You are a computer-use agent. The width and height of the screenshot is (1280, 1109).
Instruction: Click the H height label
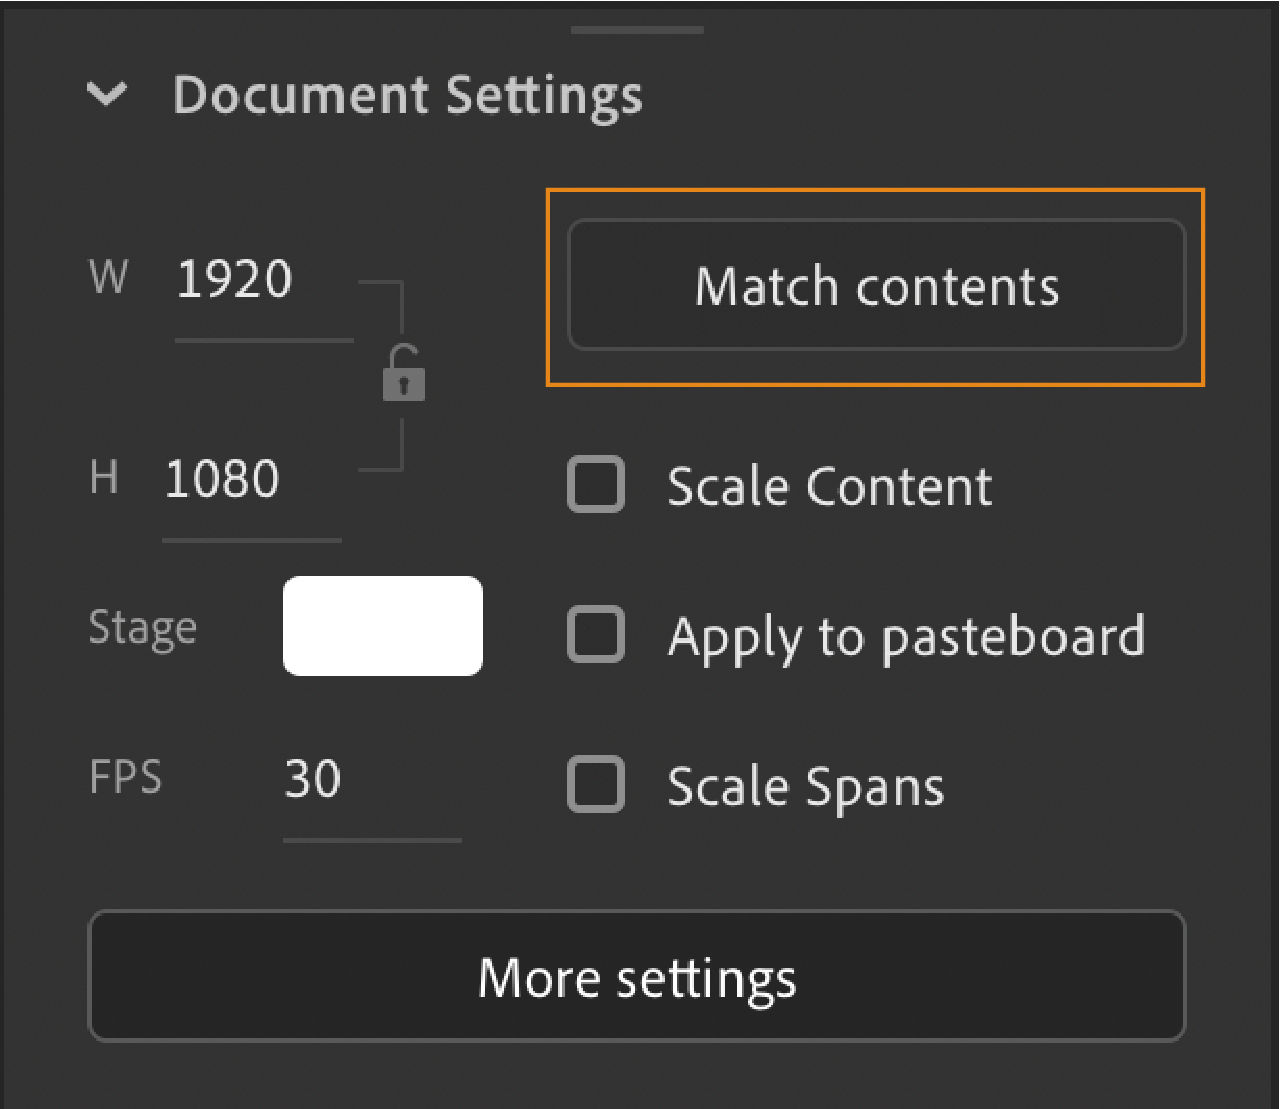pyautogui.click(x=104, y=477)
